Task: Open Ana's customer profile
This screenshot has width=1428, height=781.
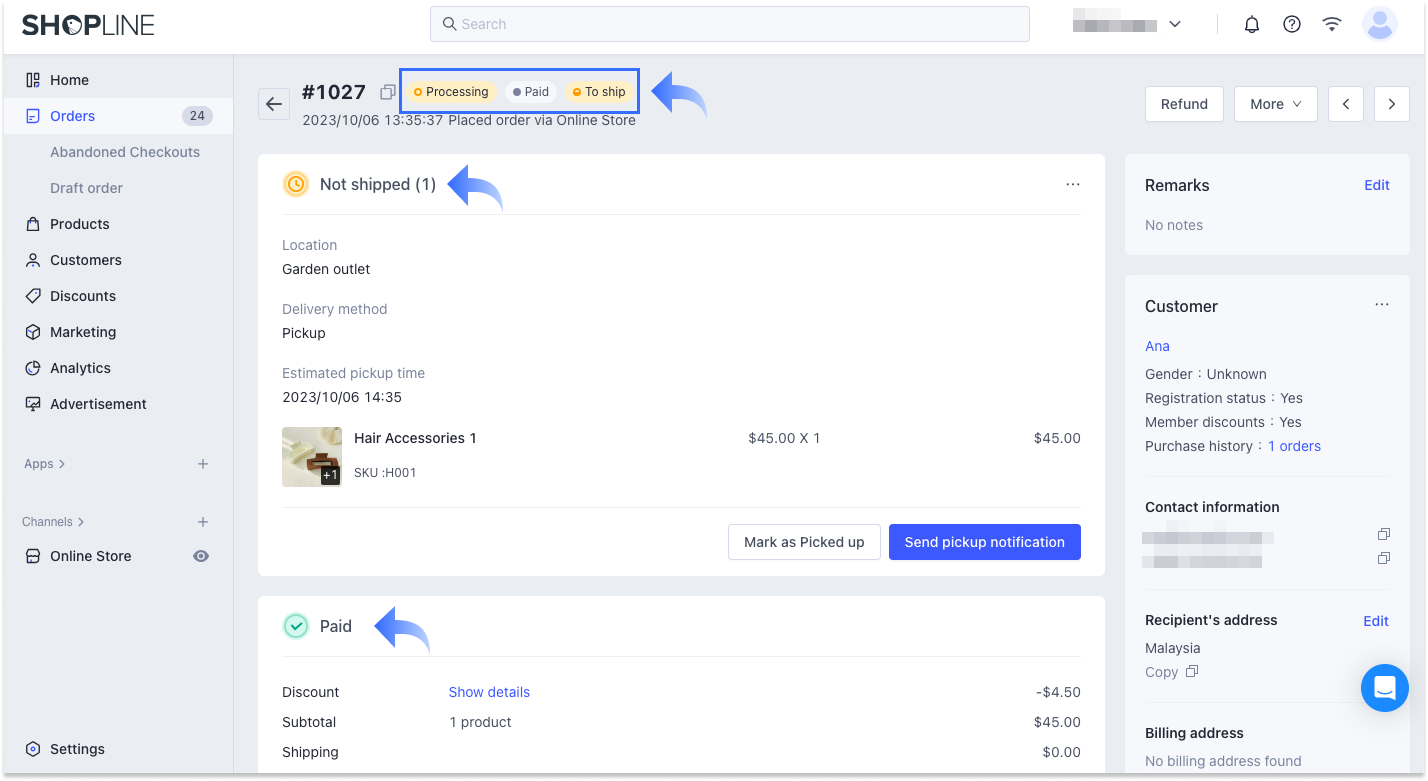Action: tap(1156, 346)
